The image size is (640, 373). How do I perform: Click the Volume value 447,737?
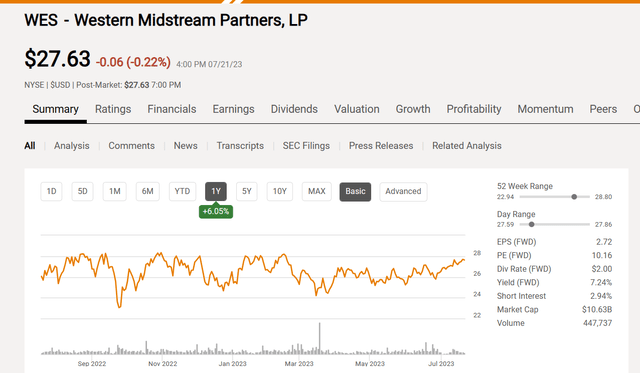(x=598, y=323)
